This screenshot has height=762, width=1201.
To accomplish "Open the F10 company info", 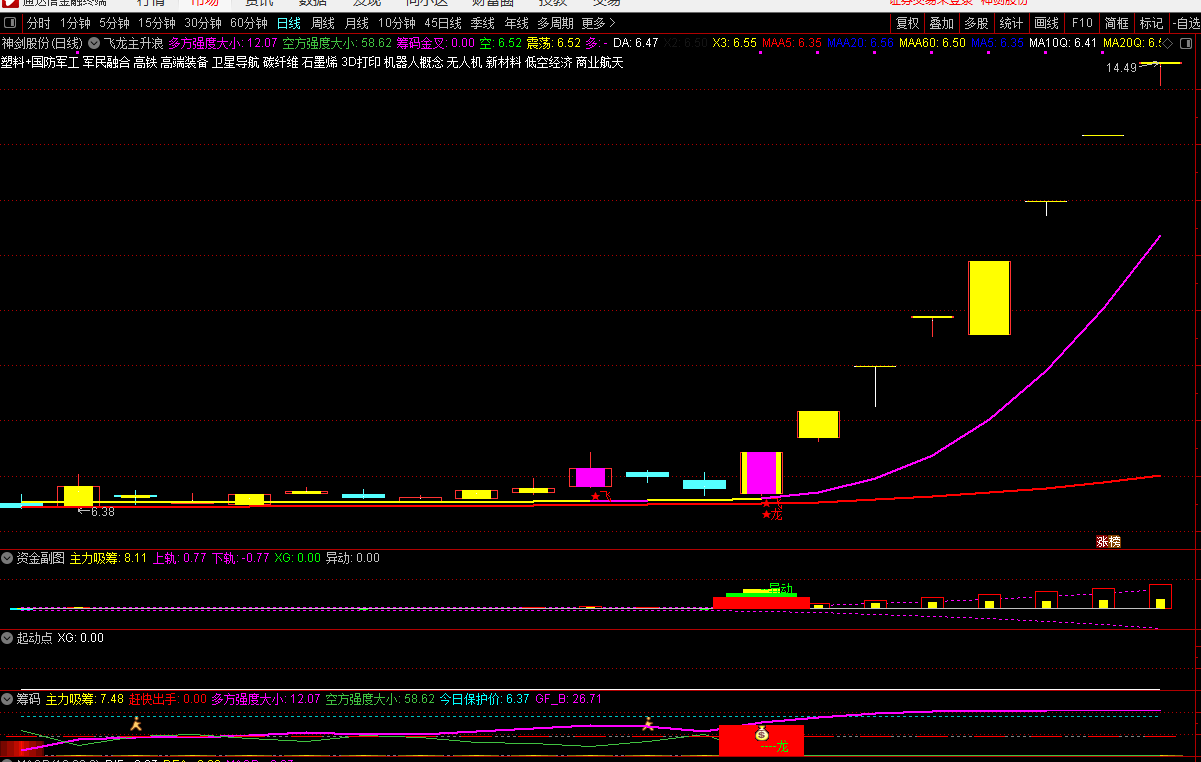I will tap(1081, 23).
